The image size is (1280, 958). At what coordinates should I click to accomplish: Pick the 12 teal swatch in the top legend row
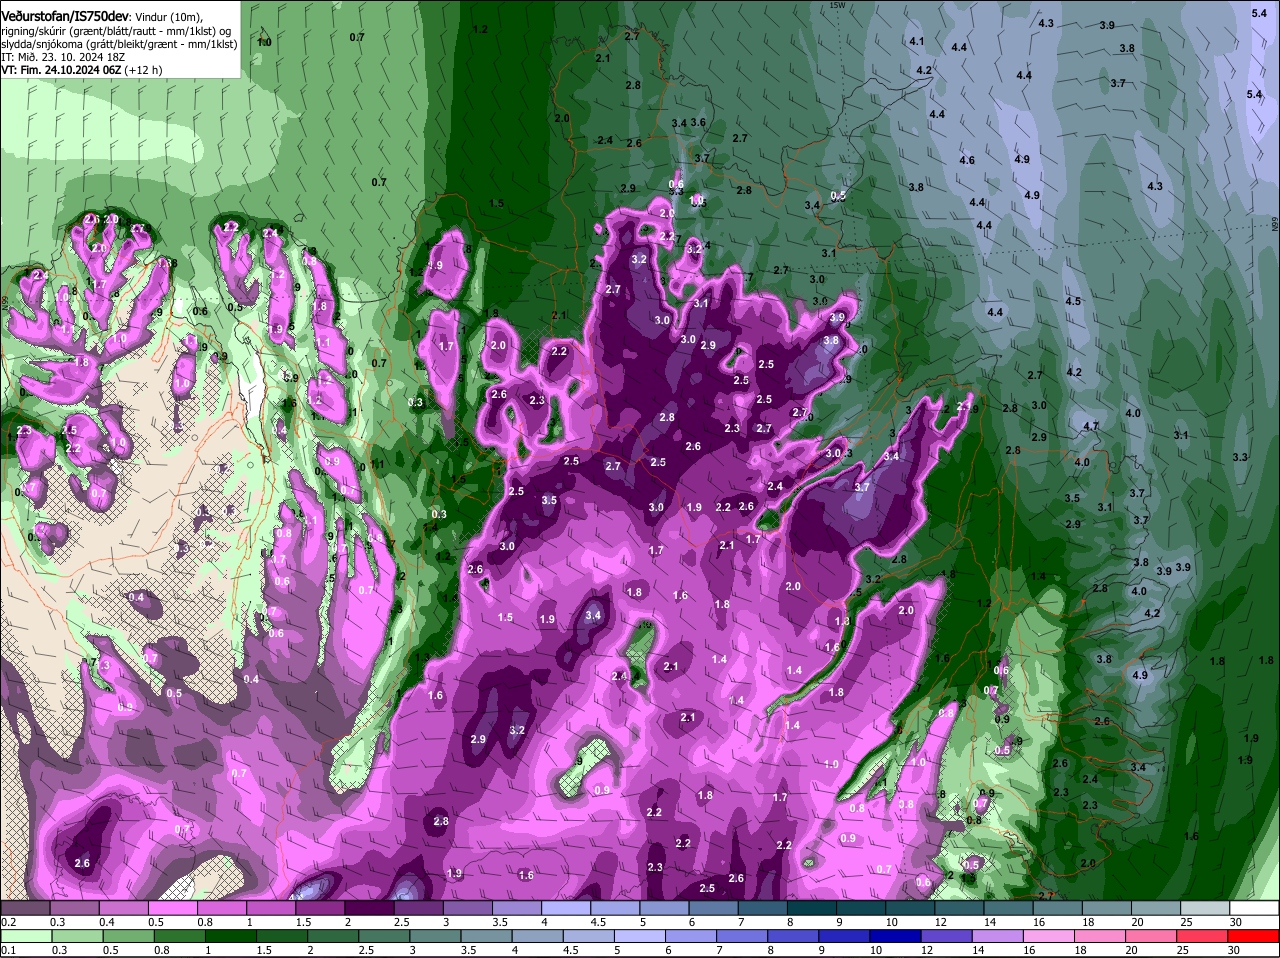coord(960,908)
